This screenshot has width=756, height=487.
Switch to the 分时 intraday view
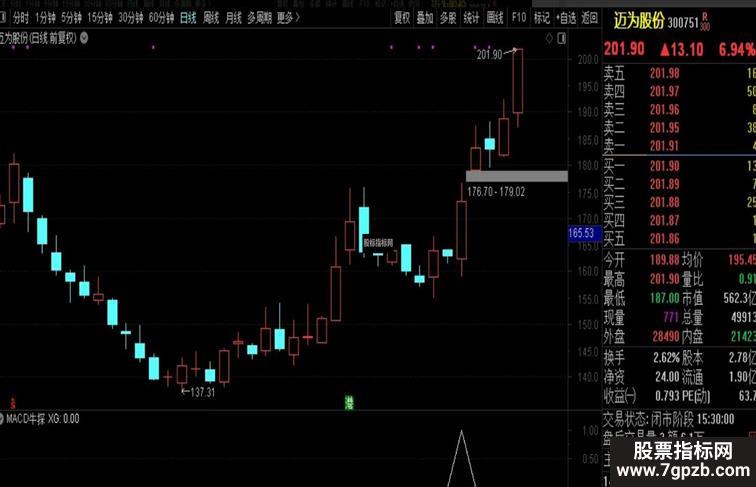(21, 18)
